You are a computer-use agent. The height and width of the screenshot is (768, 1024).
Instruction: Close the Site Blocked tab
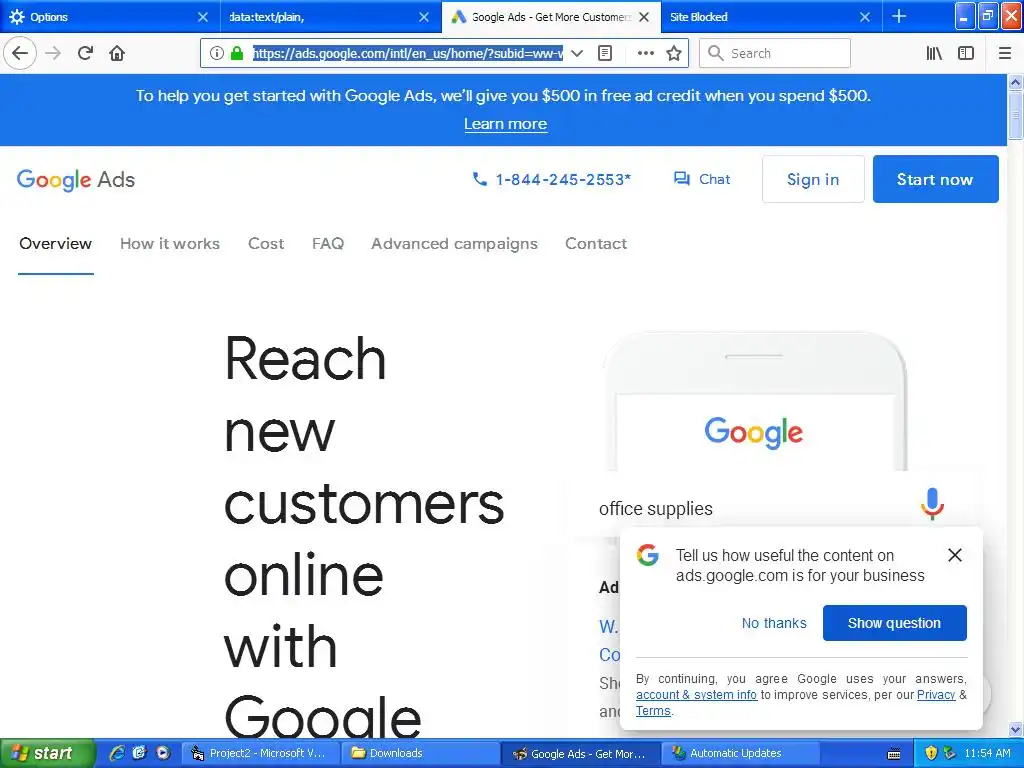[x=865, y=17]
